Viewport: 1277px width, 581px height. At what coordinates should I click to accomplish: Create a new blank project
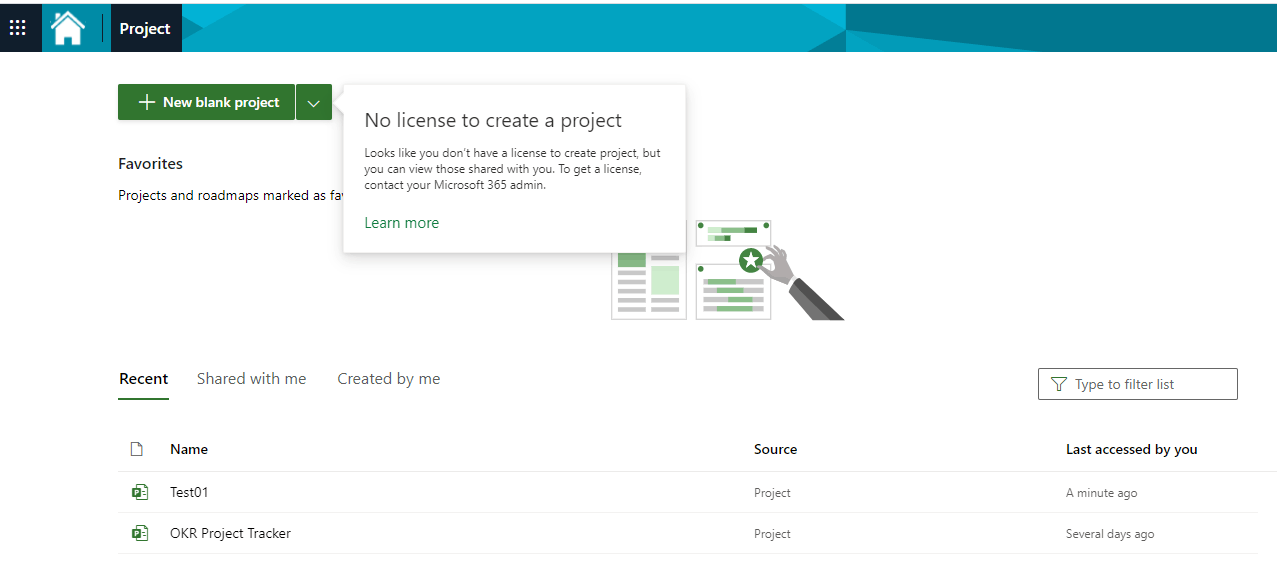pyautogui.click(x=206, y=102)
